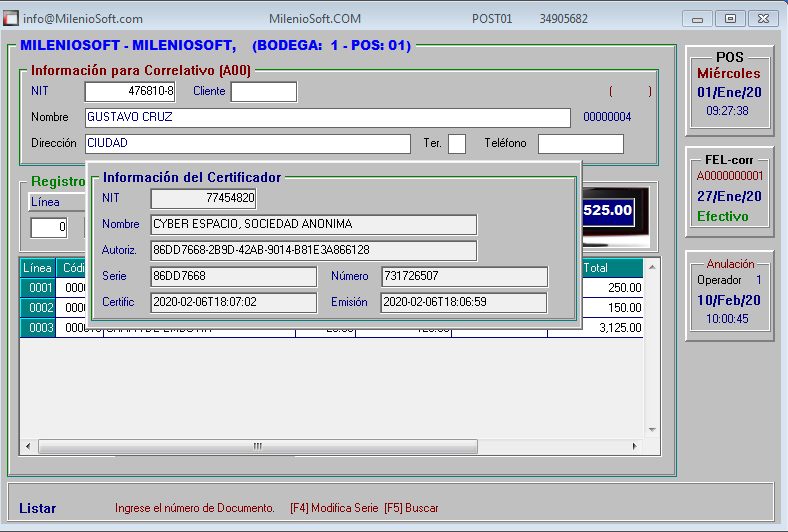Viewport: 788px width, 532px height.
Task: Click the FEL-corr number A0000000001
Action: click(730, 176)
